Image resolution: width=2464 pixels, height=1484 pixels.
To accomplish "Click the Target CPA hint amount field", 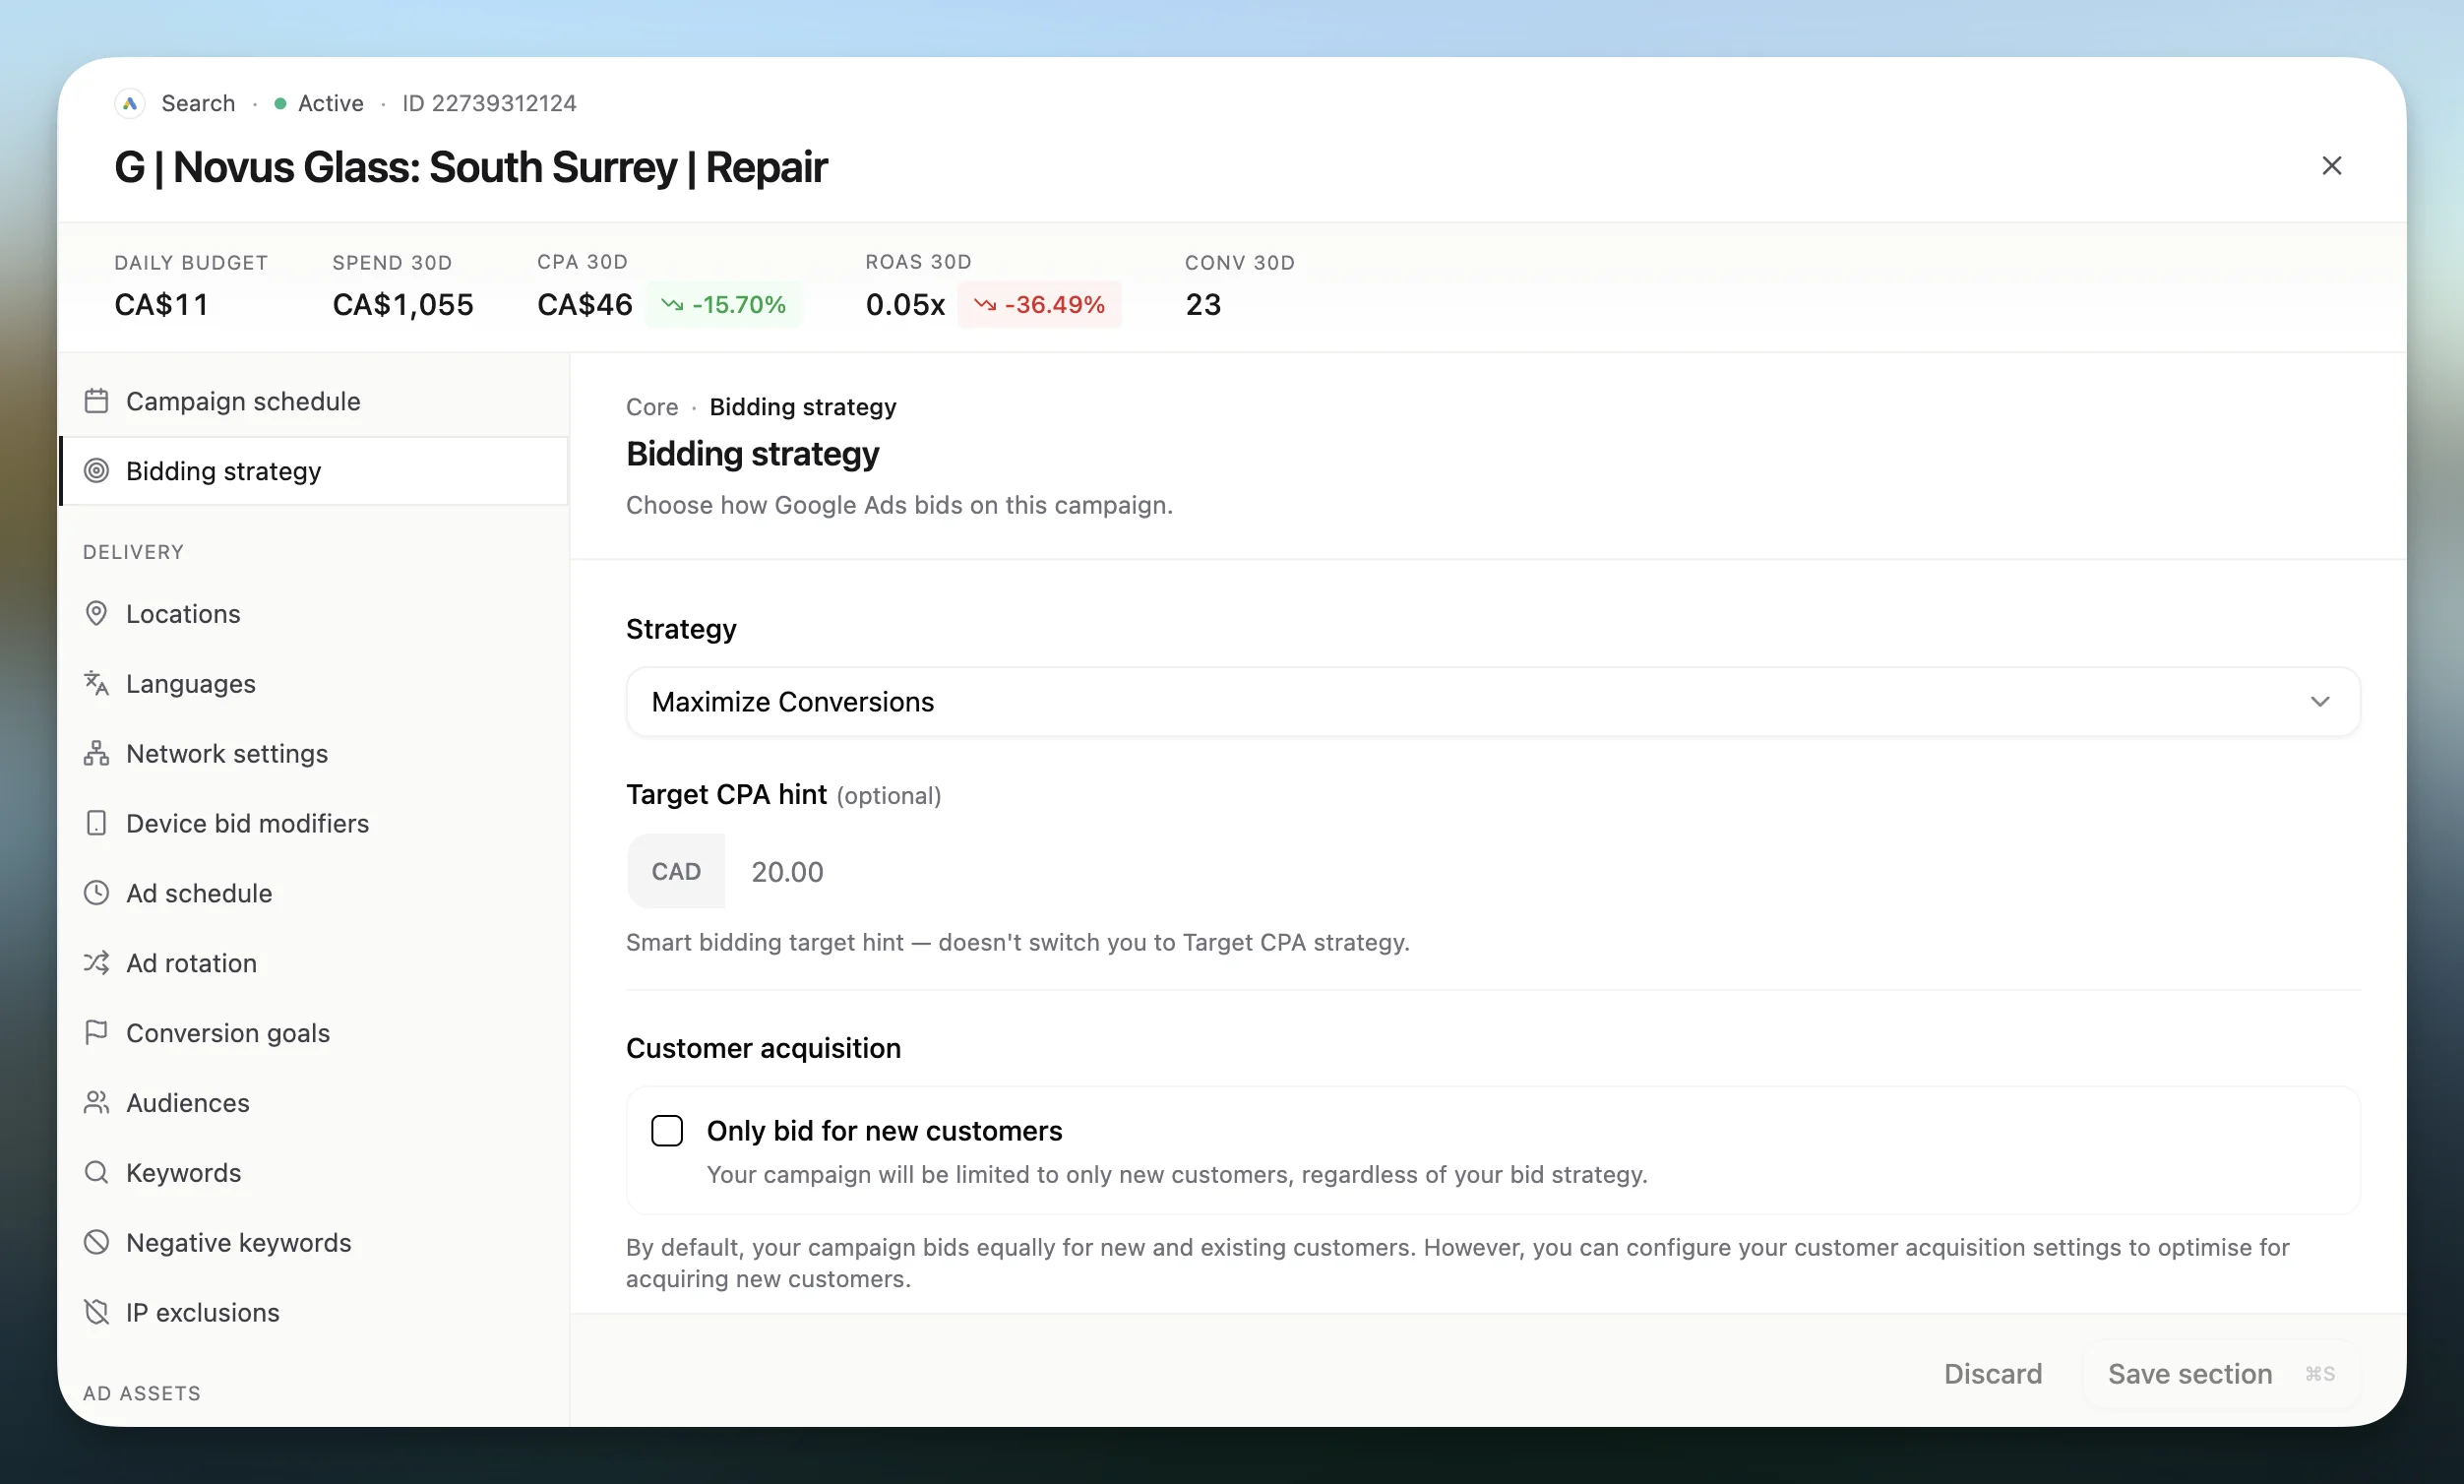I will [x=1541, y=872].
